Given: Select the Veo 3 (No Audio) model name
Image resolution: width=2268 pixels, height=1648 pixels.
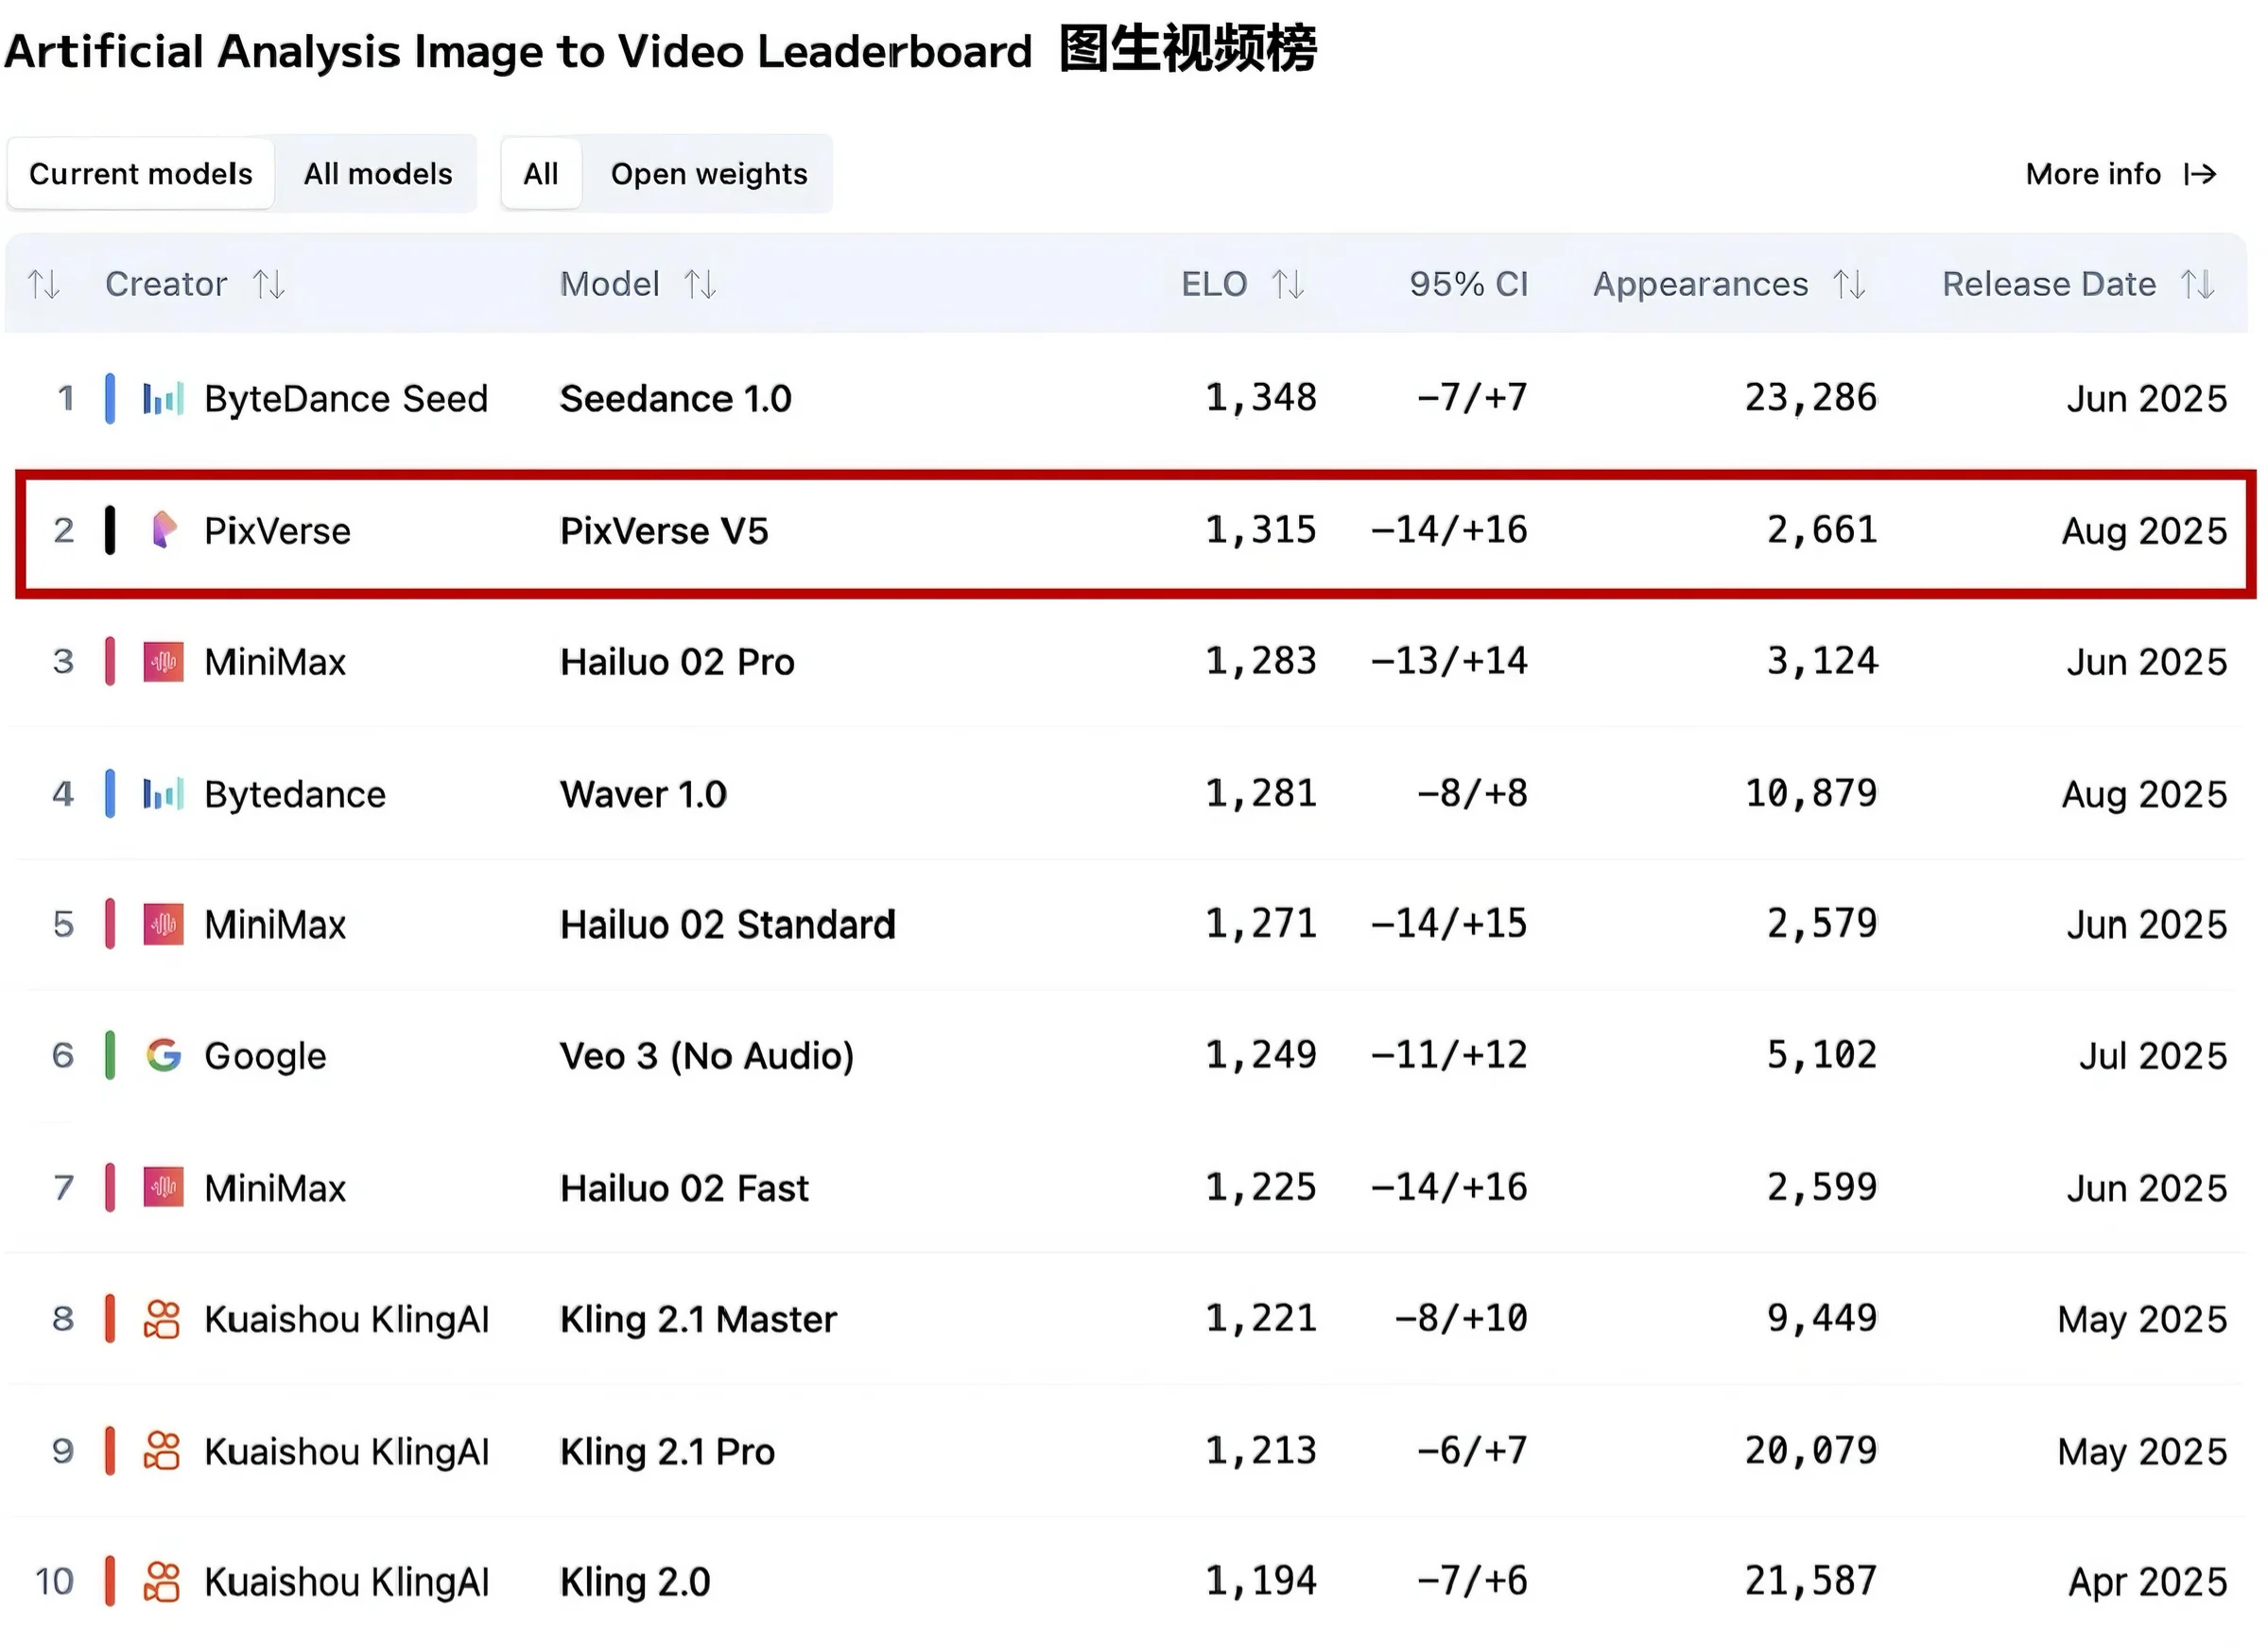Looking at the screenshot, I should [x=706, y=1056].
